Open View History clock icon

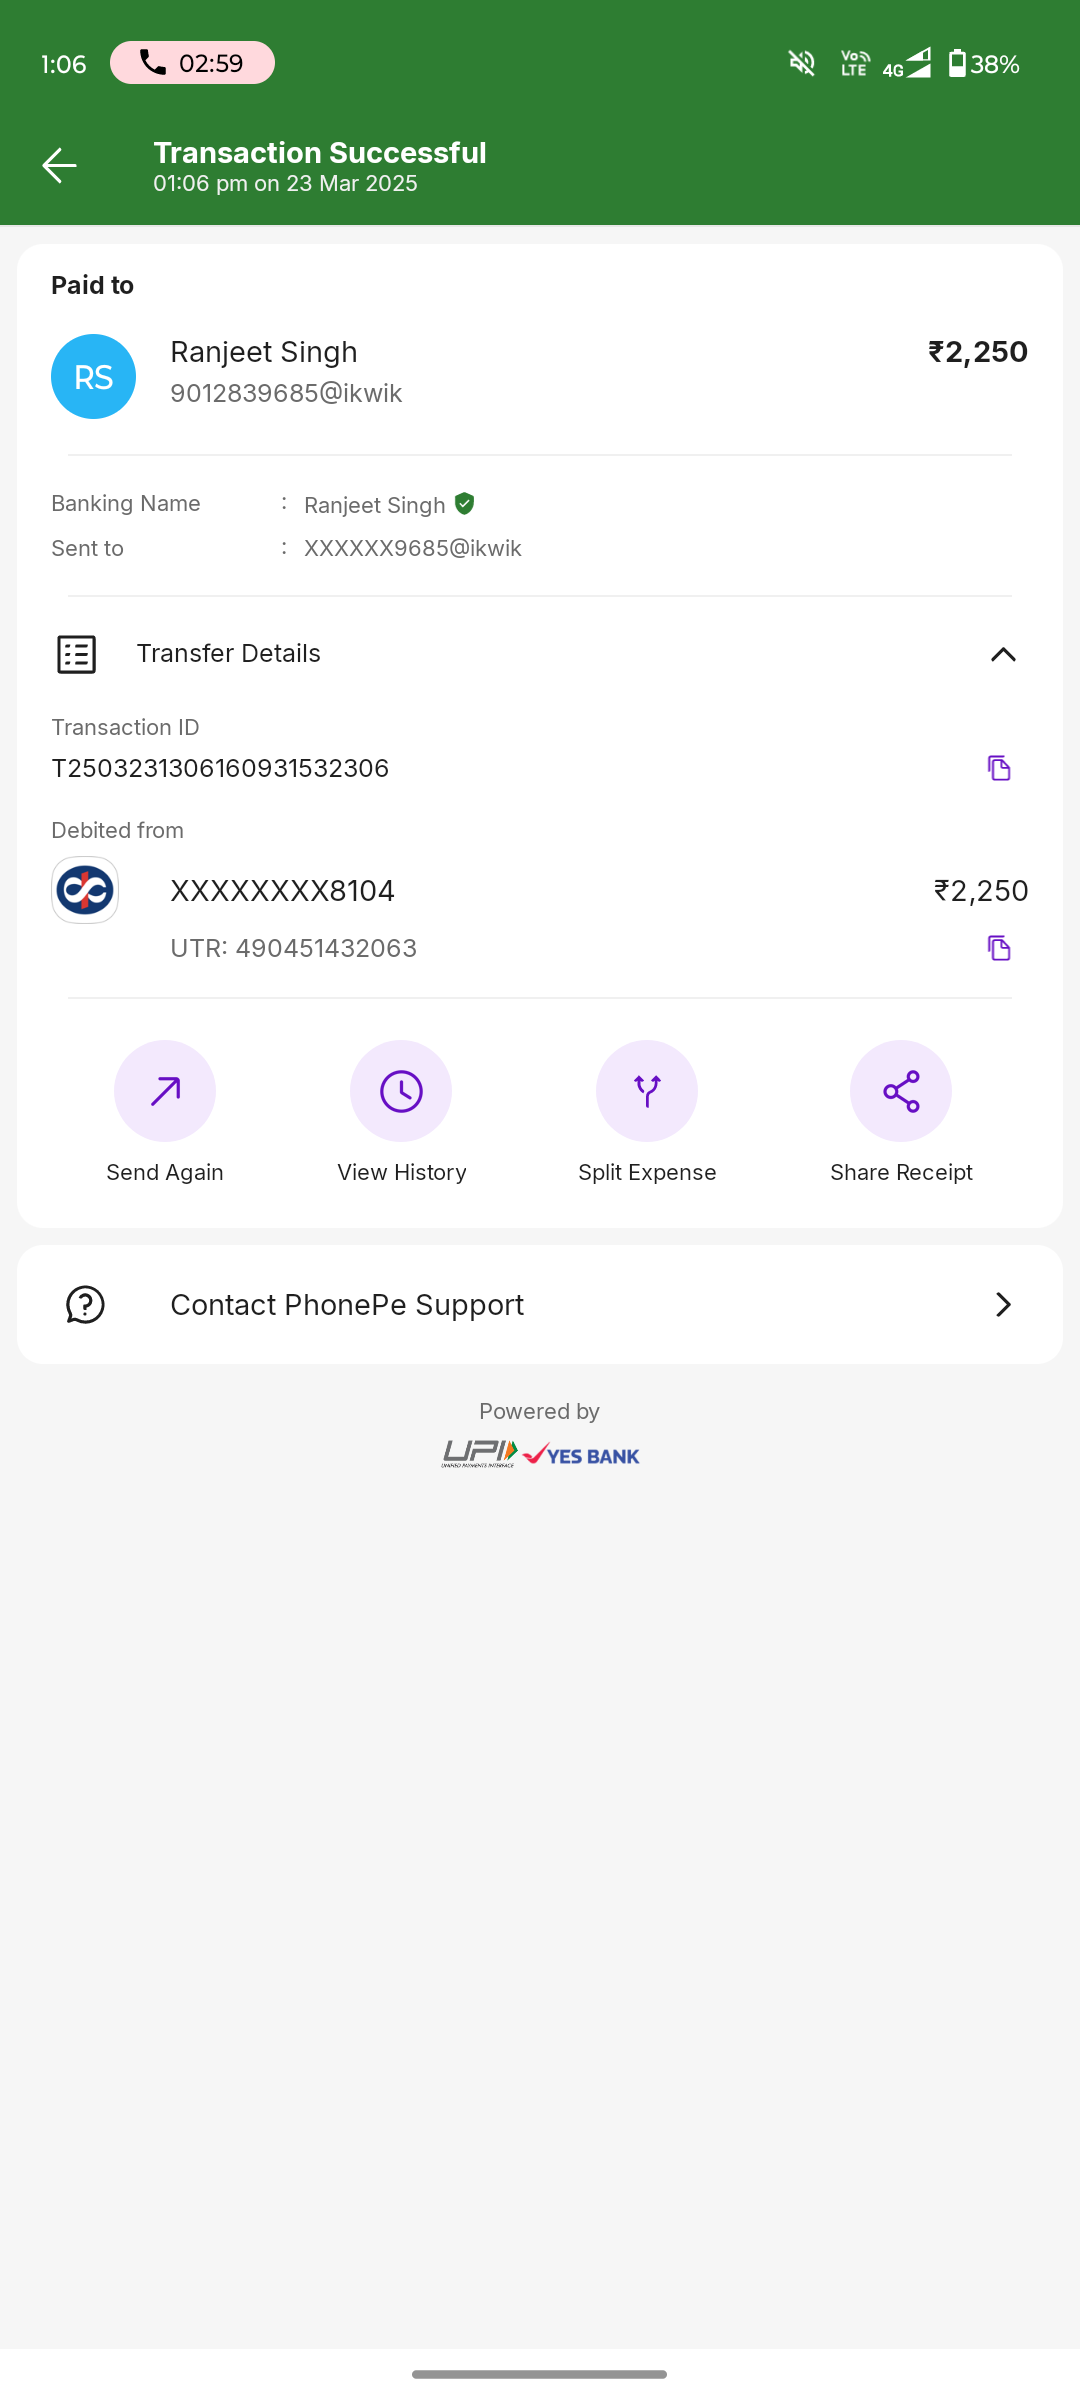point(401,1091)
